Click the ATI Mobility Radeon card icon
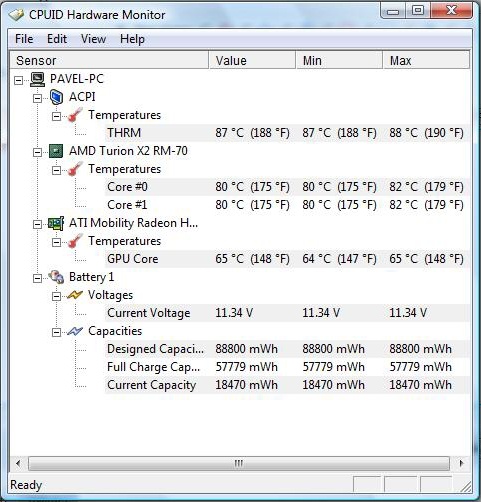 click(56, 223)
